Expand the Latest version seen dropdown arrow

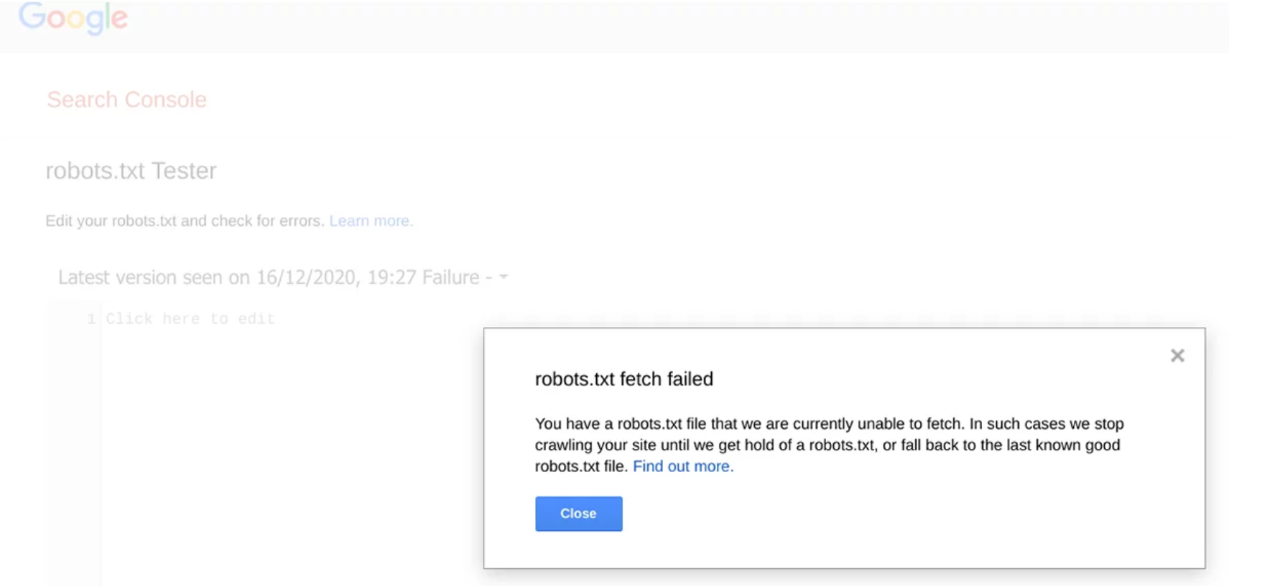pyautogui.click(x=503, y=277)
